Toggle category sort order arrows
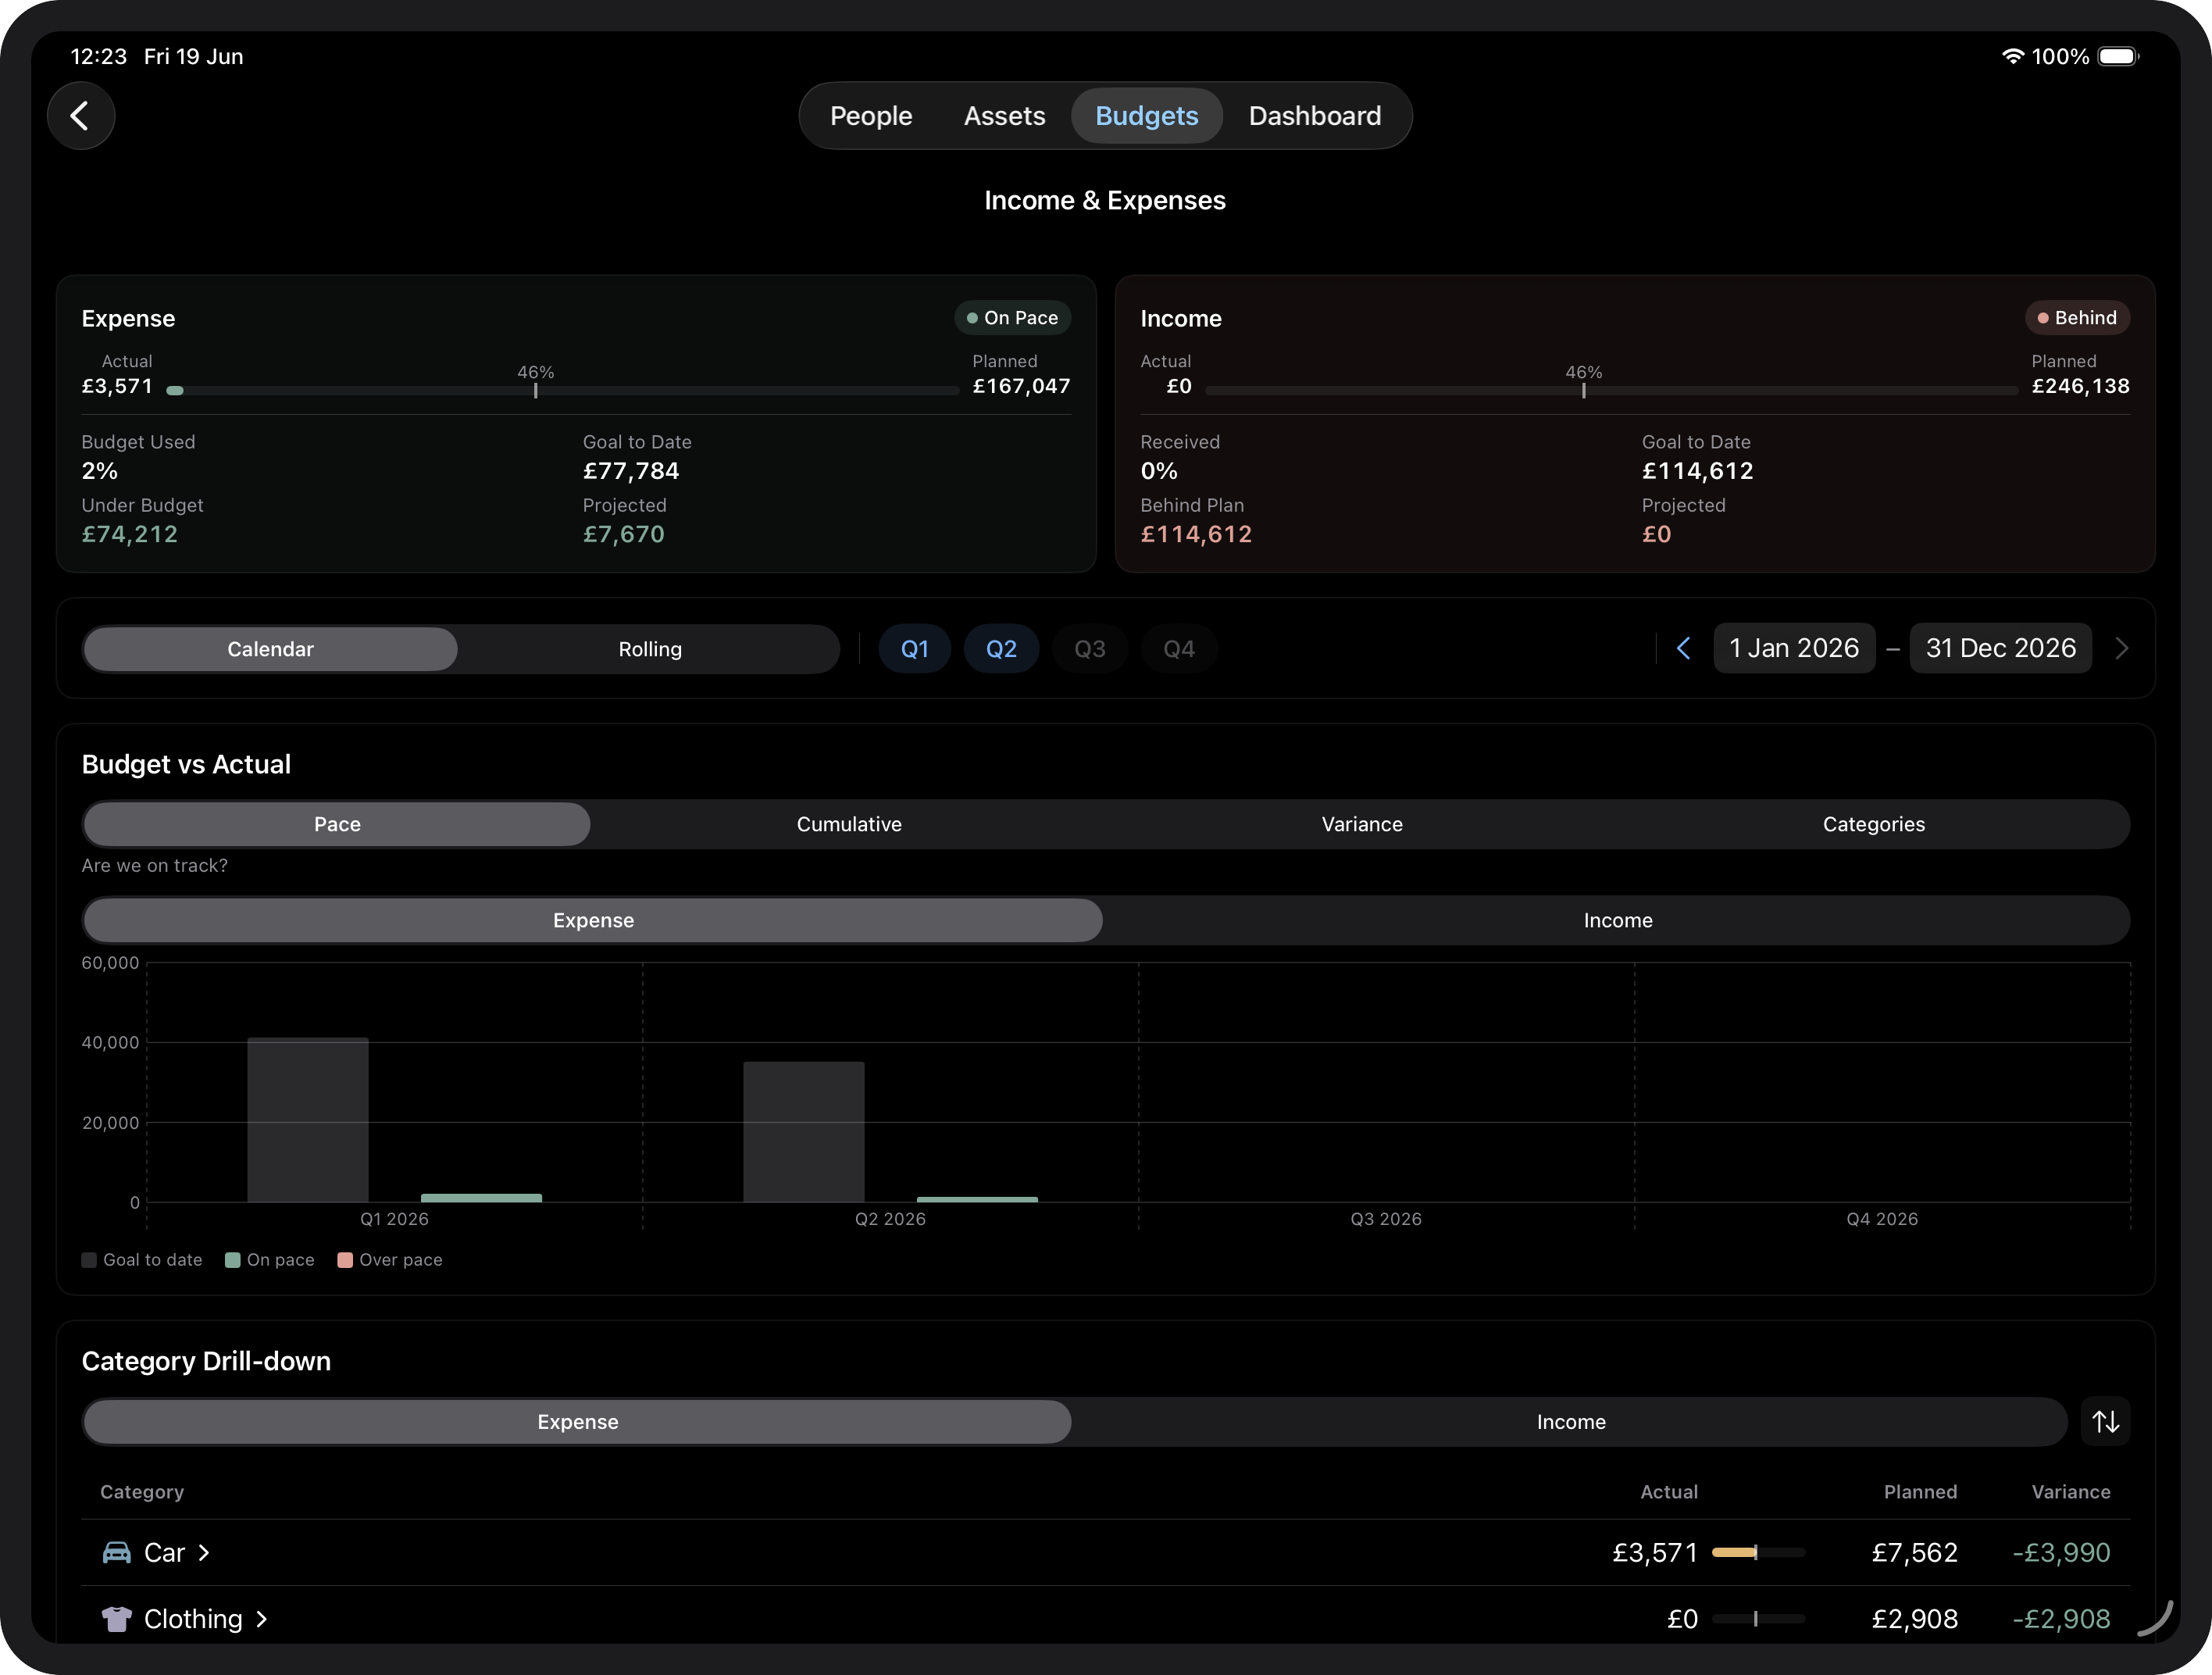This screenshot has height=1675, width=2212. 2105,1421
